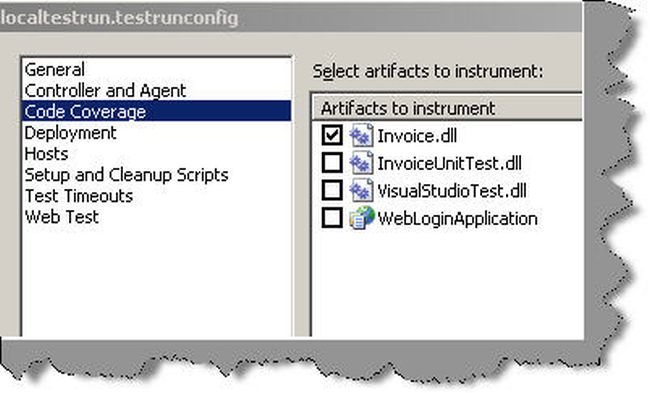This screenshot has height=393, width=650.
Task: Go to Setup and Cleanup Scripts
Action: coord(126,175)
